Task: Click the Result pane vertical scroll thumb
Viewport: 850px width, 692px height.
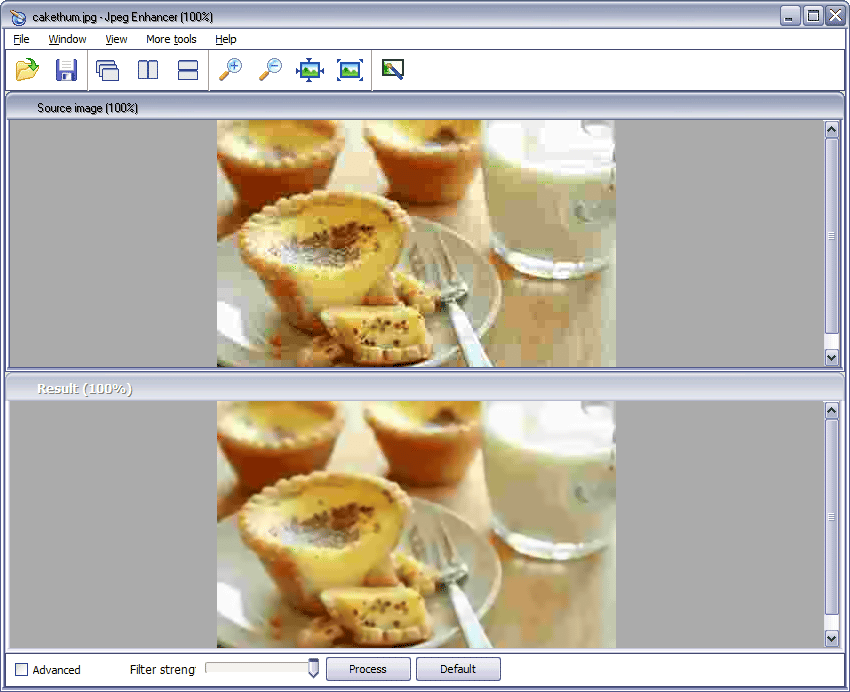Action: click(832, 517)
